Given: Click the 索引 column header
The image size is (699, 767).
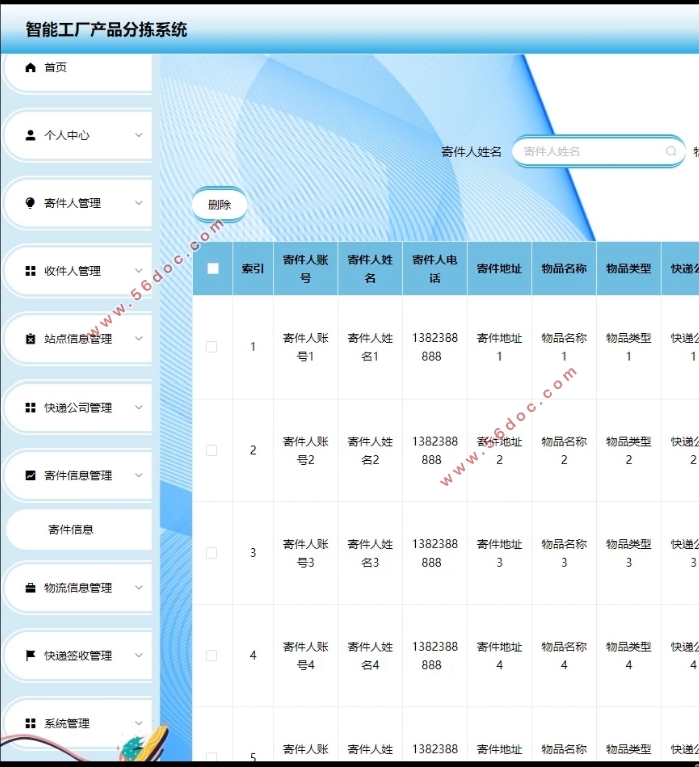Looking at the screenshot, I should click(x=253, y=268).
